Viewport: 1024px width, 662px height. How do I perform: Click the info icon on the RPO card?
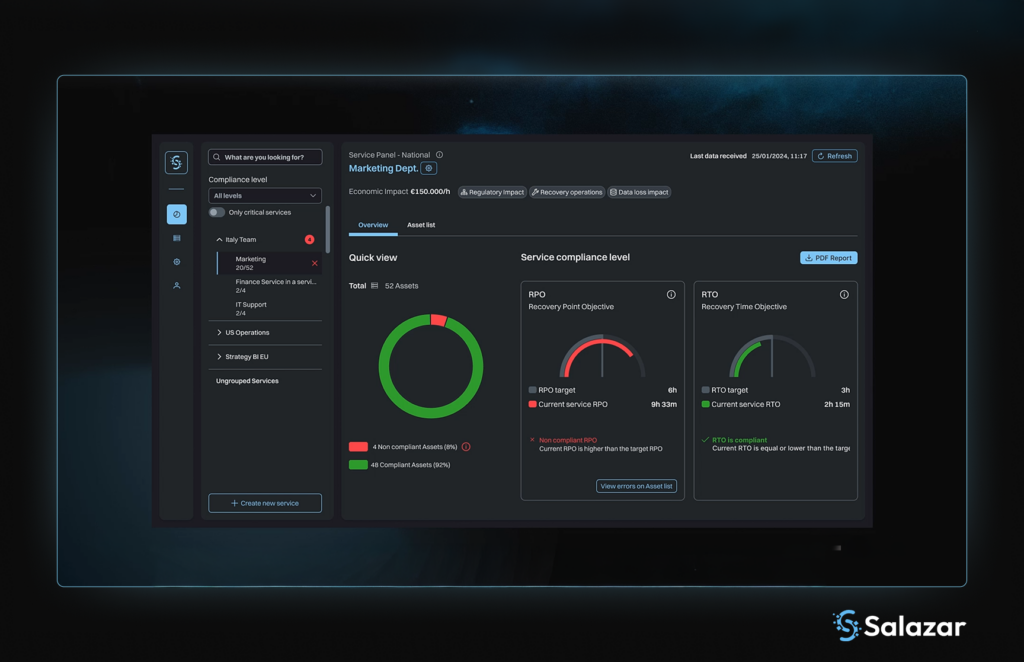(x=671, y=295)
